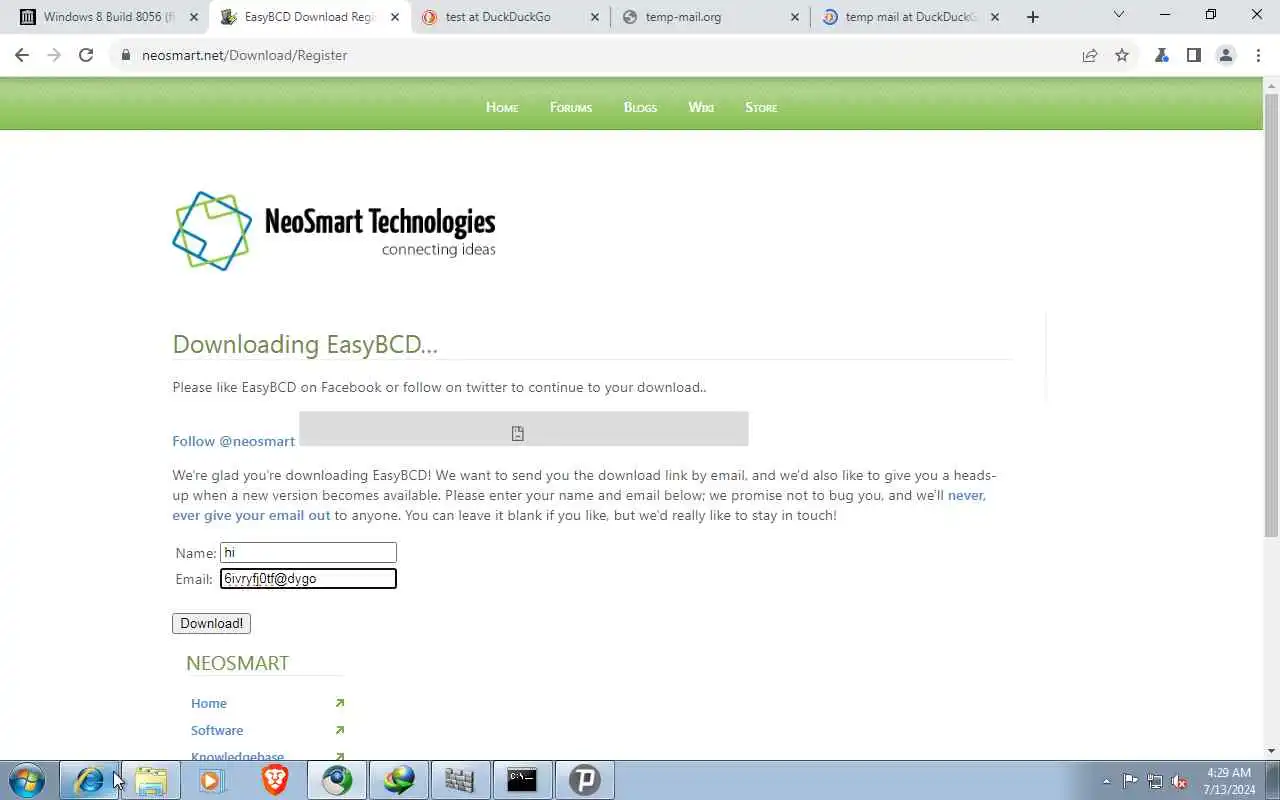The image size is (1280, 800).
Task: Open Blogs in the navigation bar
Action: pos(640,107)
